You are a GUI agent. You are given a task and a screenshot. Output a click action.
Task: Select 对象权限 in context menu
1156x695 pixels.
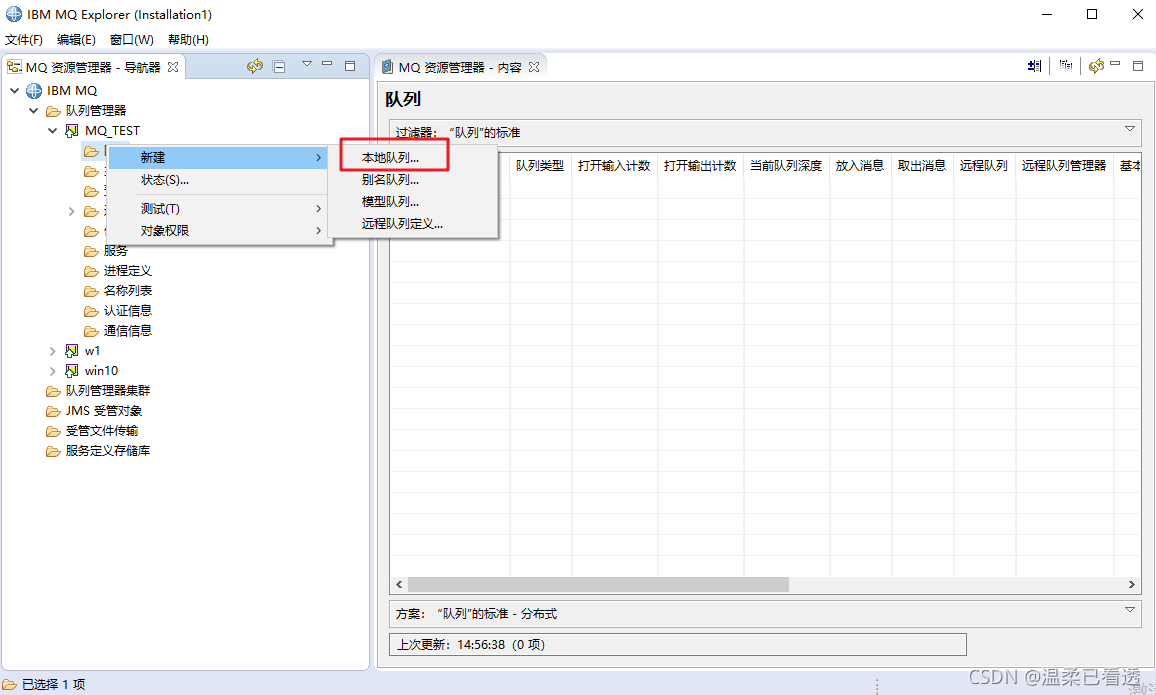click(218, 231)
